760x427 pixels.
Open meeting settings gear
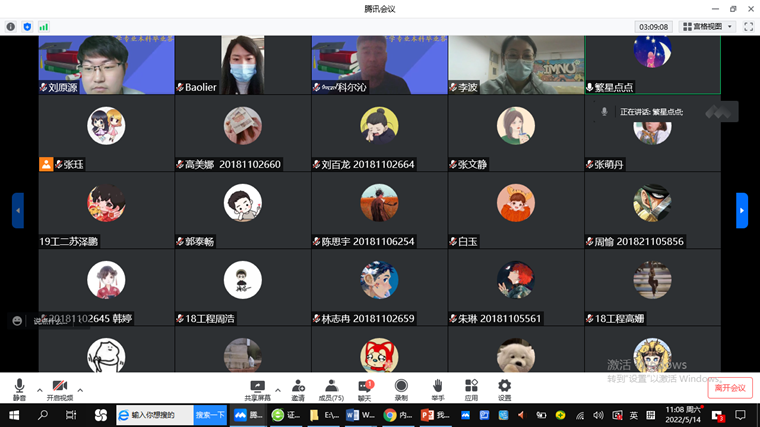click(505, 388)
